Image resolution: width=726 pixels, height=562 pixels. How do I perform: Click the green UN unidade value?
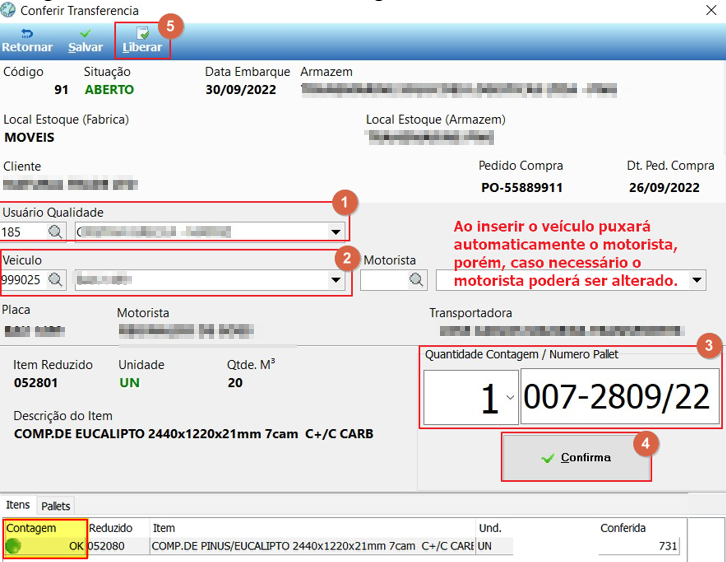[x=129, y=383]
